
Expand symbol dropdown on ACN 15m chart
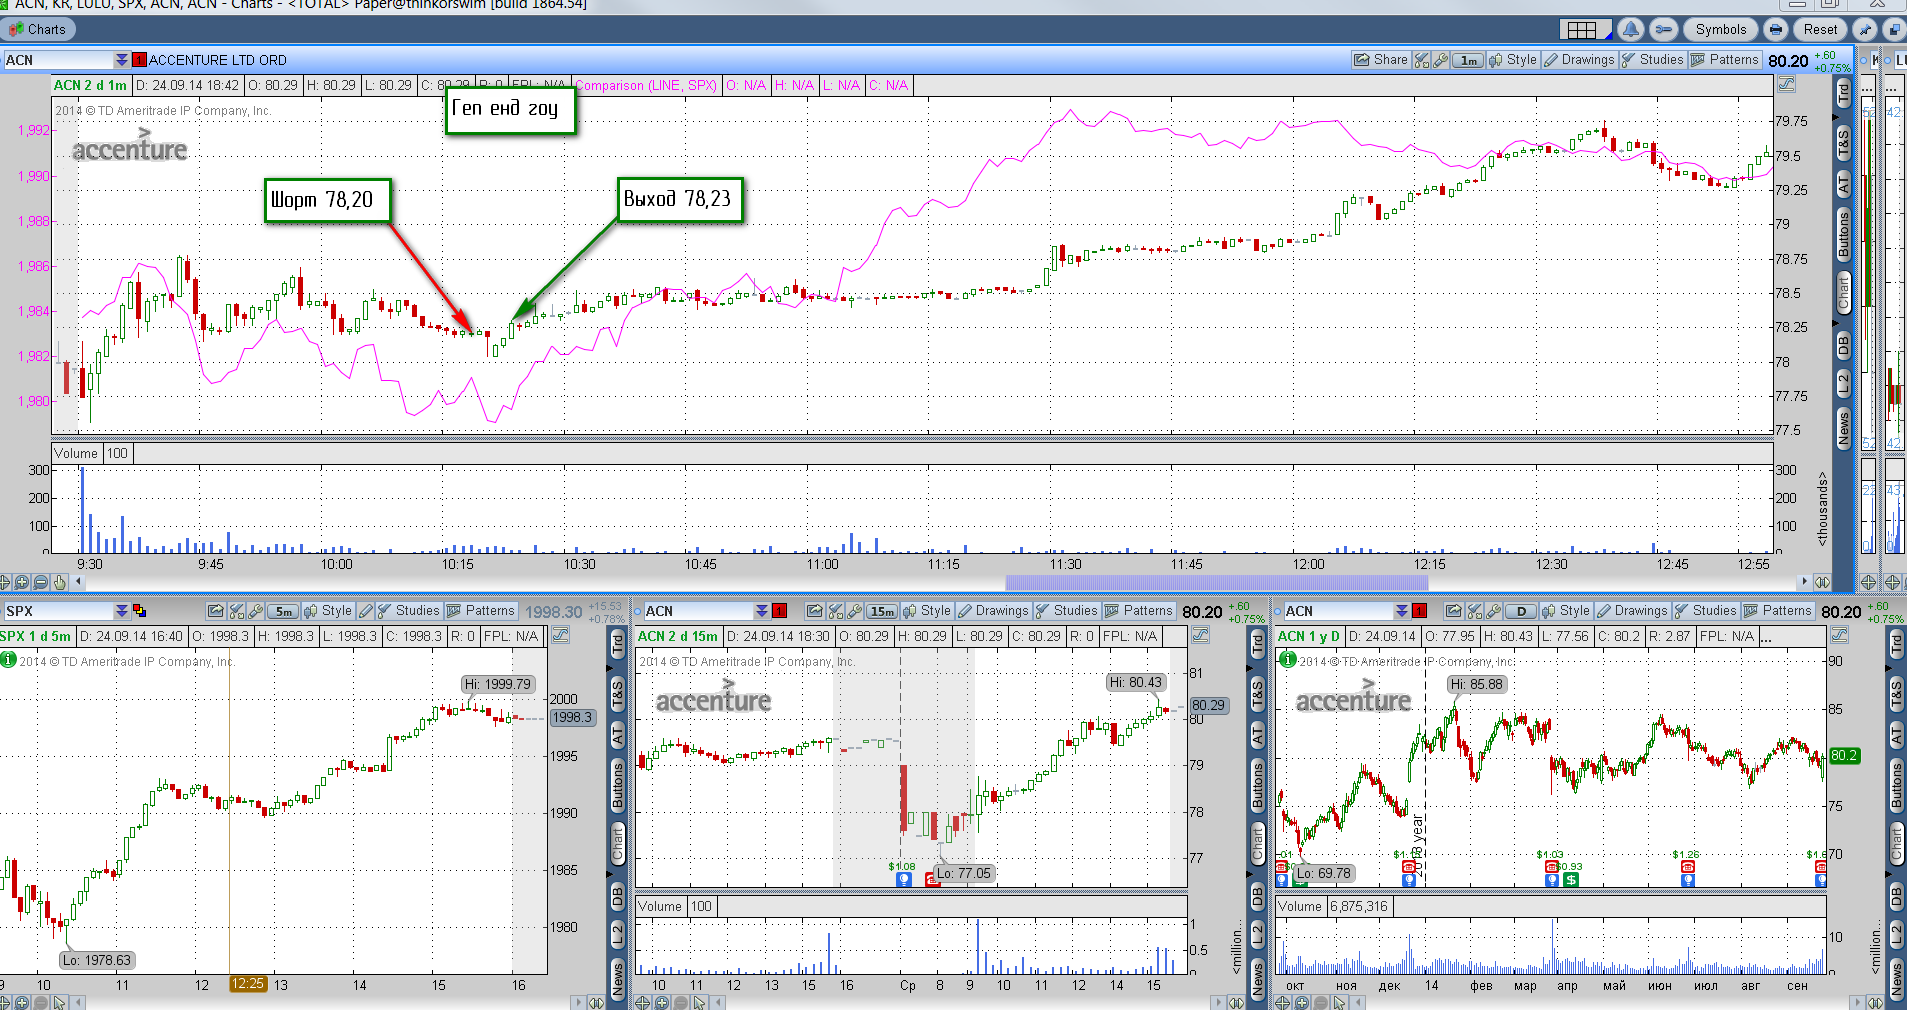pyautogui.click(x=762, y=611)
